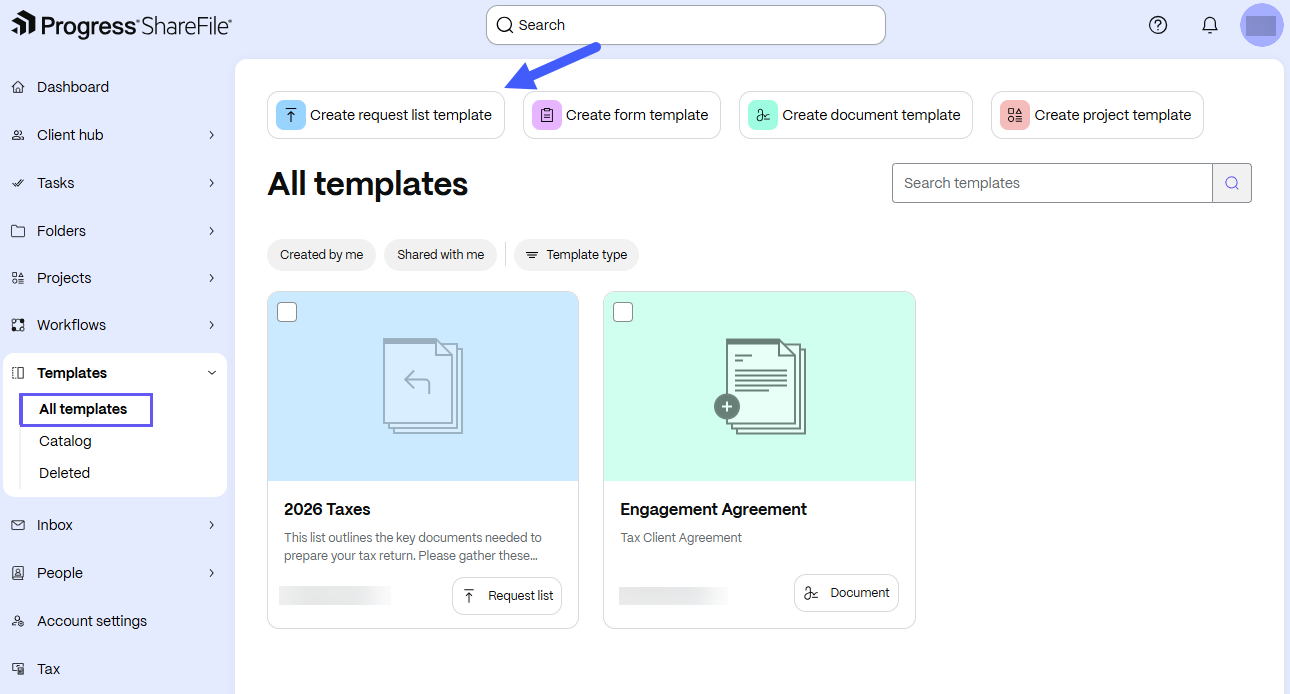Click the red shapes icon on Create project template
Screen dimensions: 1290x694
coord(1015,115)
